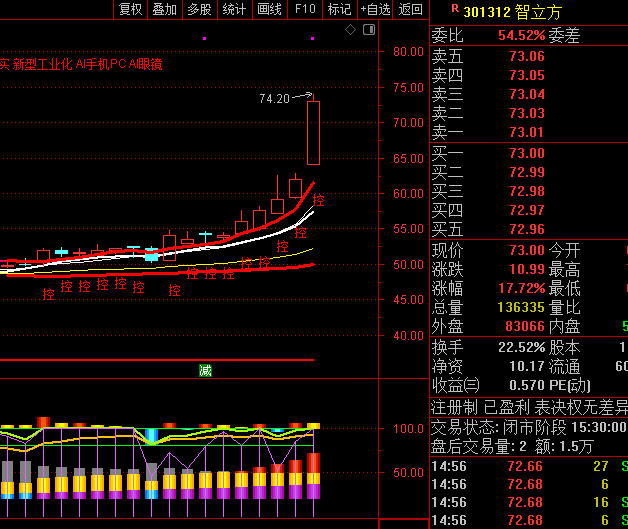Screen dimensions: 628x529
Task: Click the 委比 order ratio label
Action: pos(446,35)
